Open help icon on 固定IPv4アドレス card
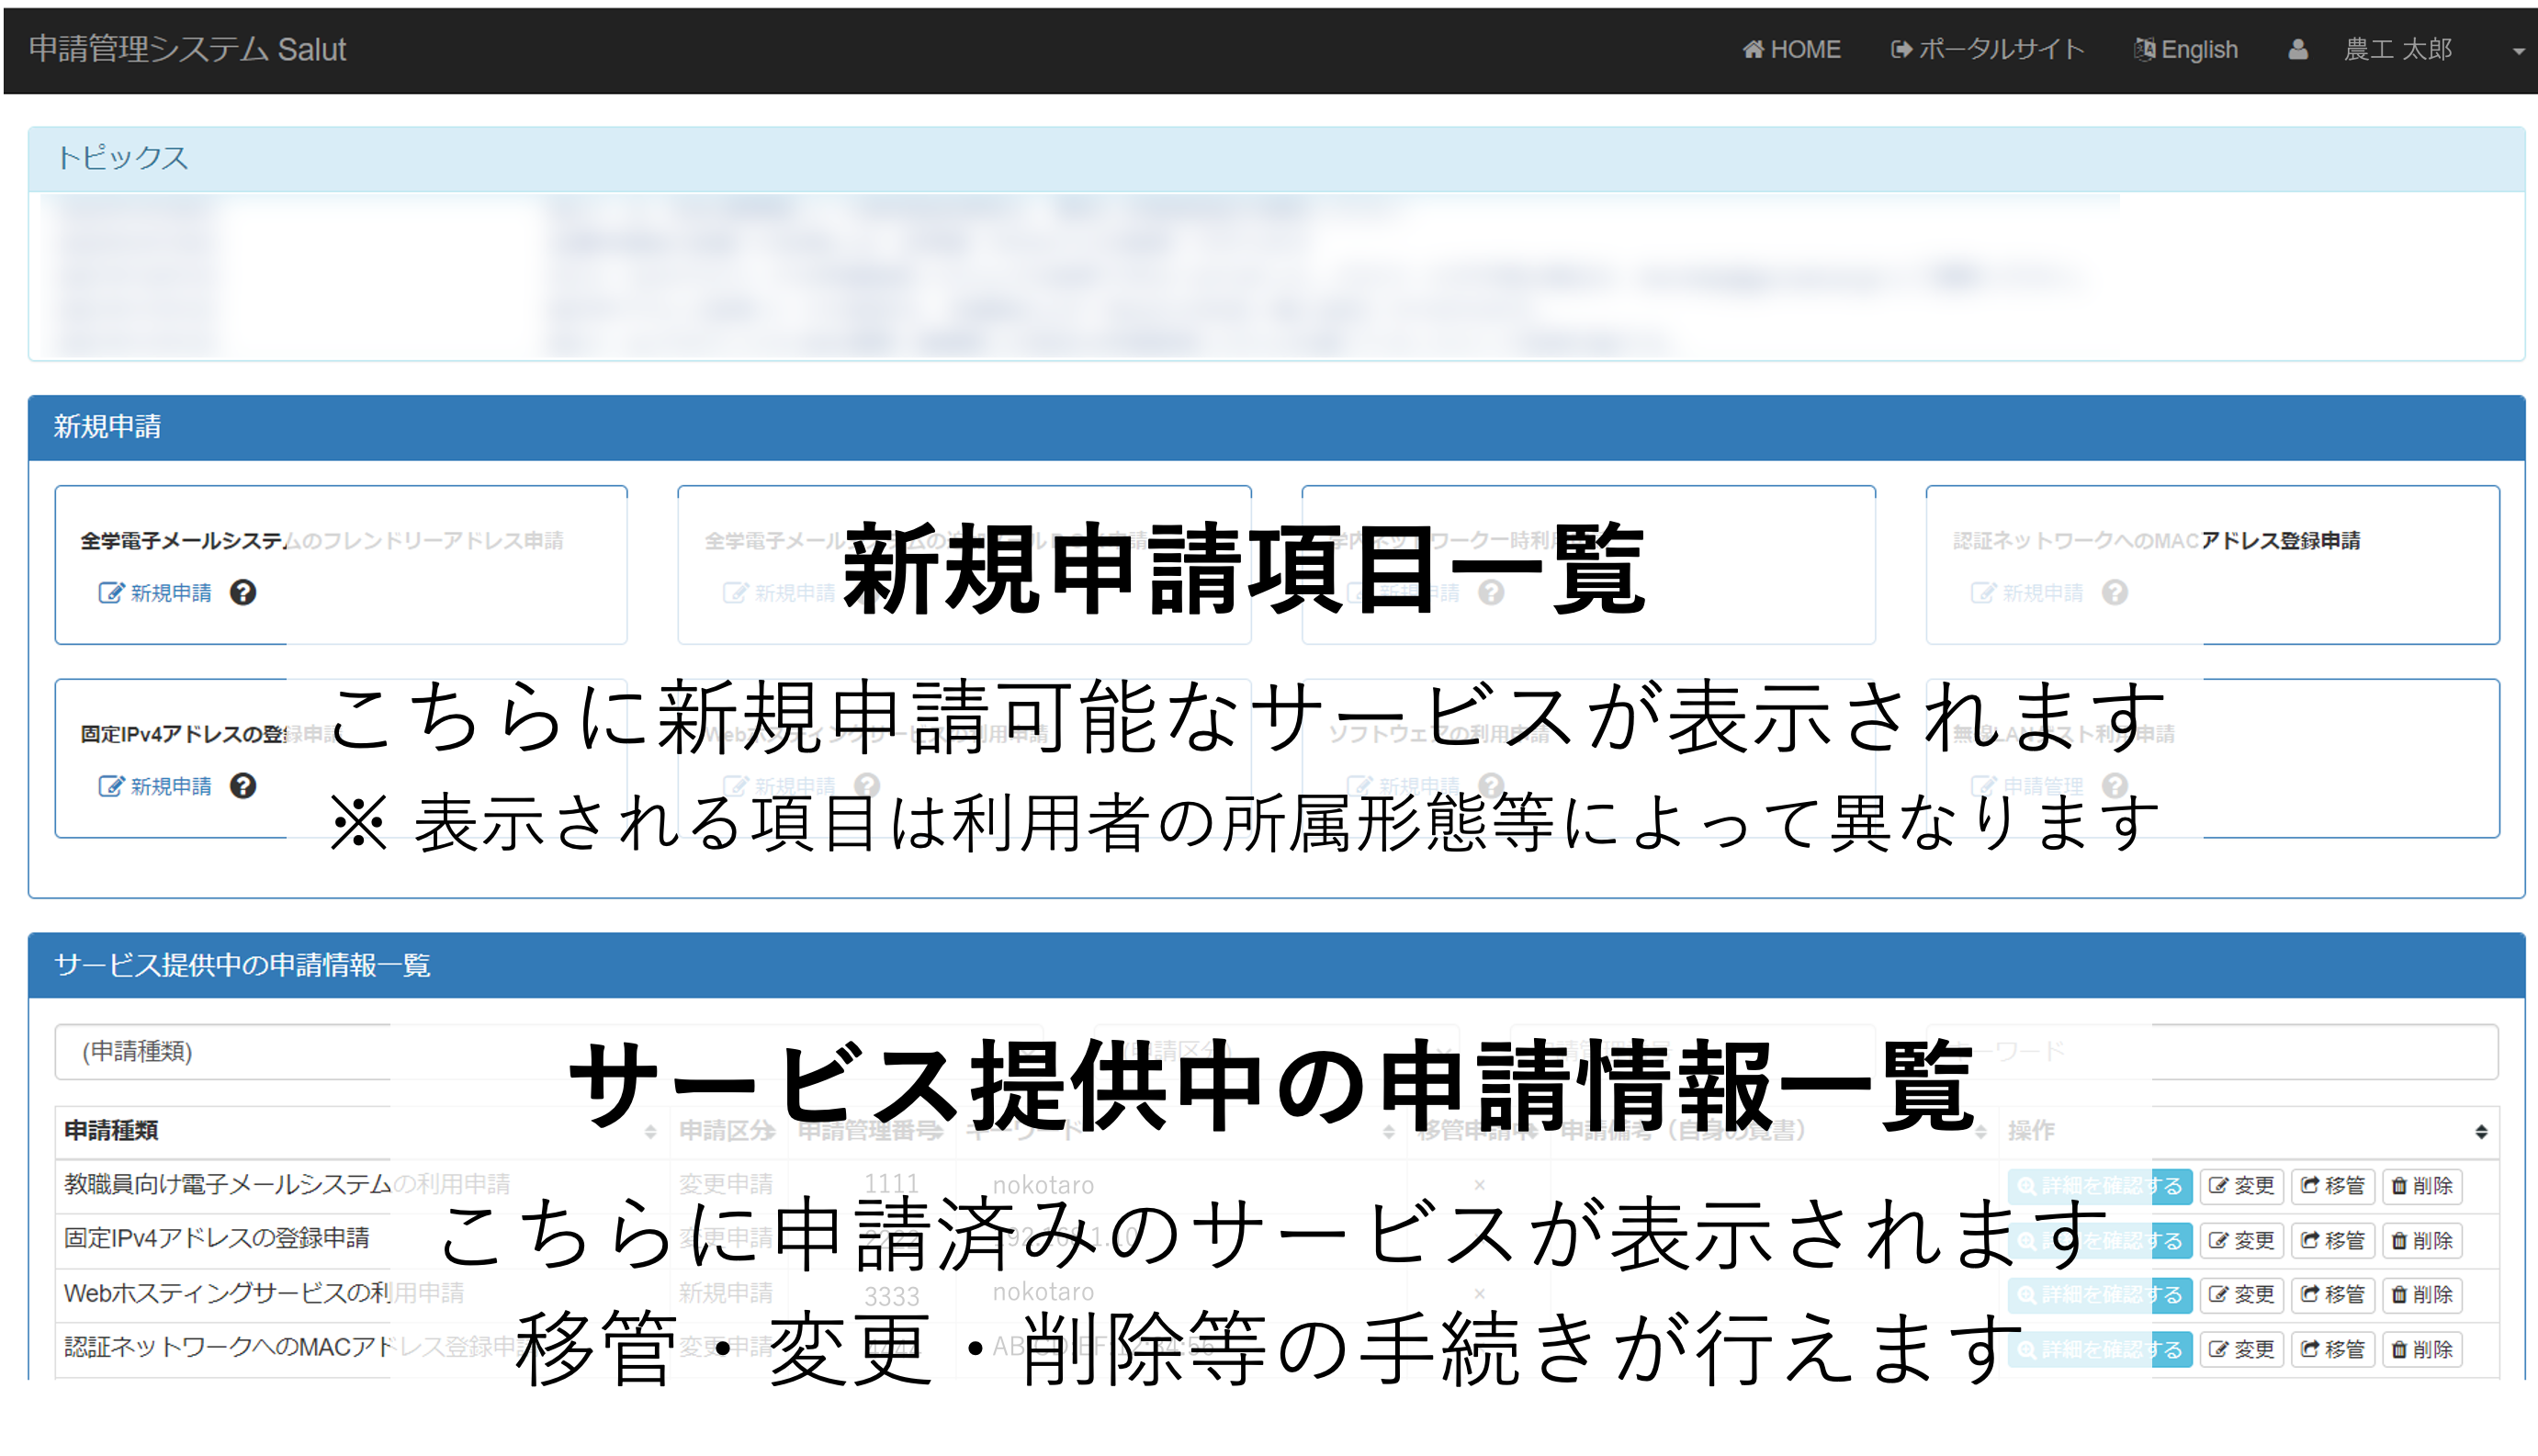Screen dimensions: 2538x1456 click(243, 786)
